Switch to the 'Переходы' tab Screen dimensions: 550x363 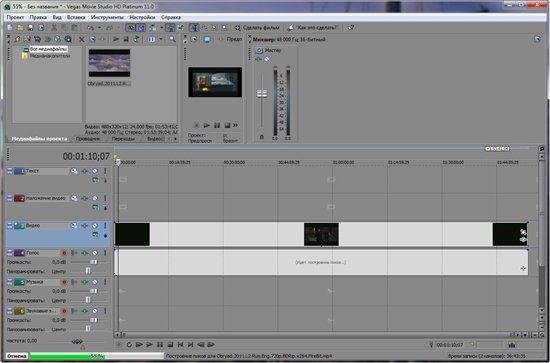pos(123,139)
